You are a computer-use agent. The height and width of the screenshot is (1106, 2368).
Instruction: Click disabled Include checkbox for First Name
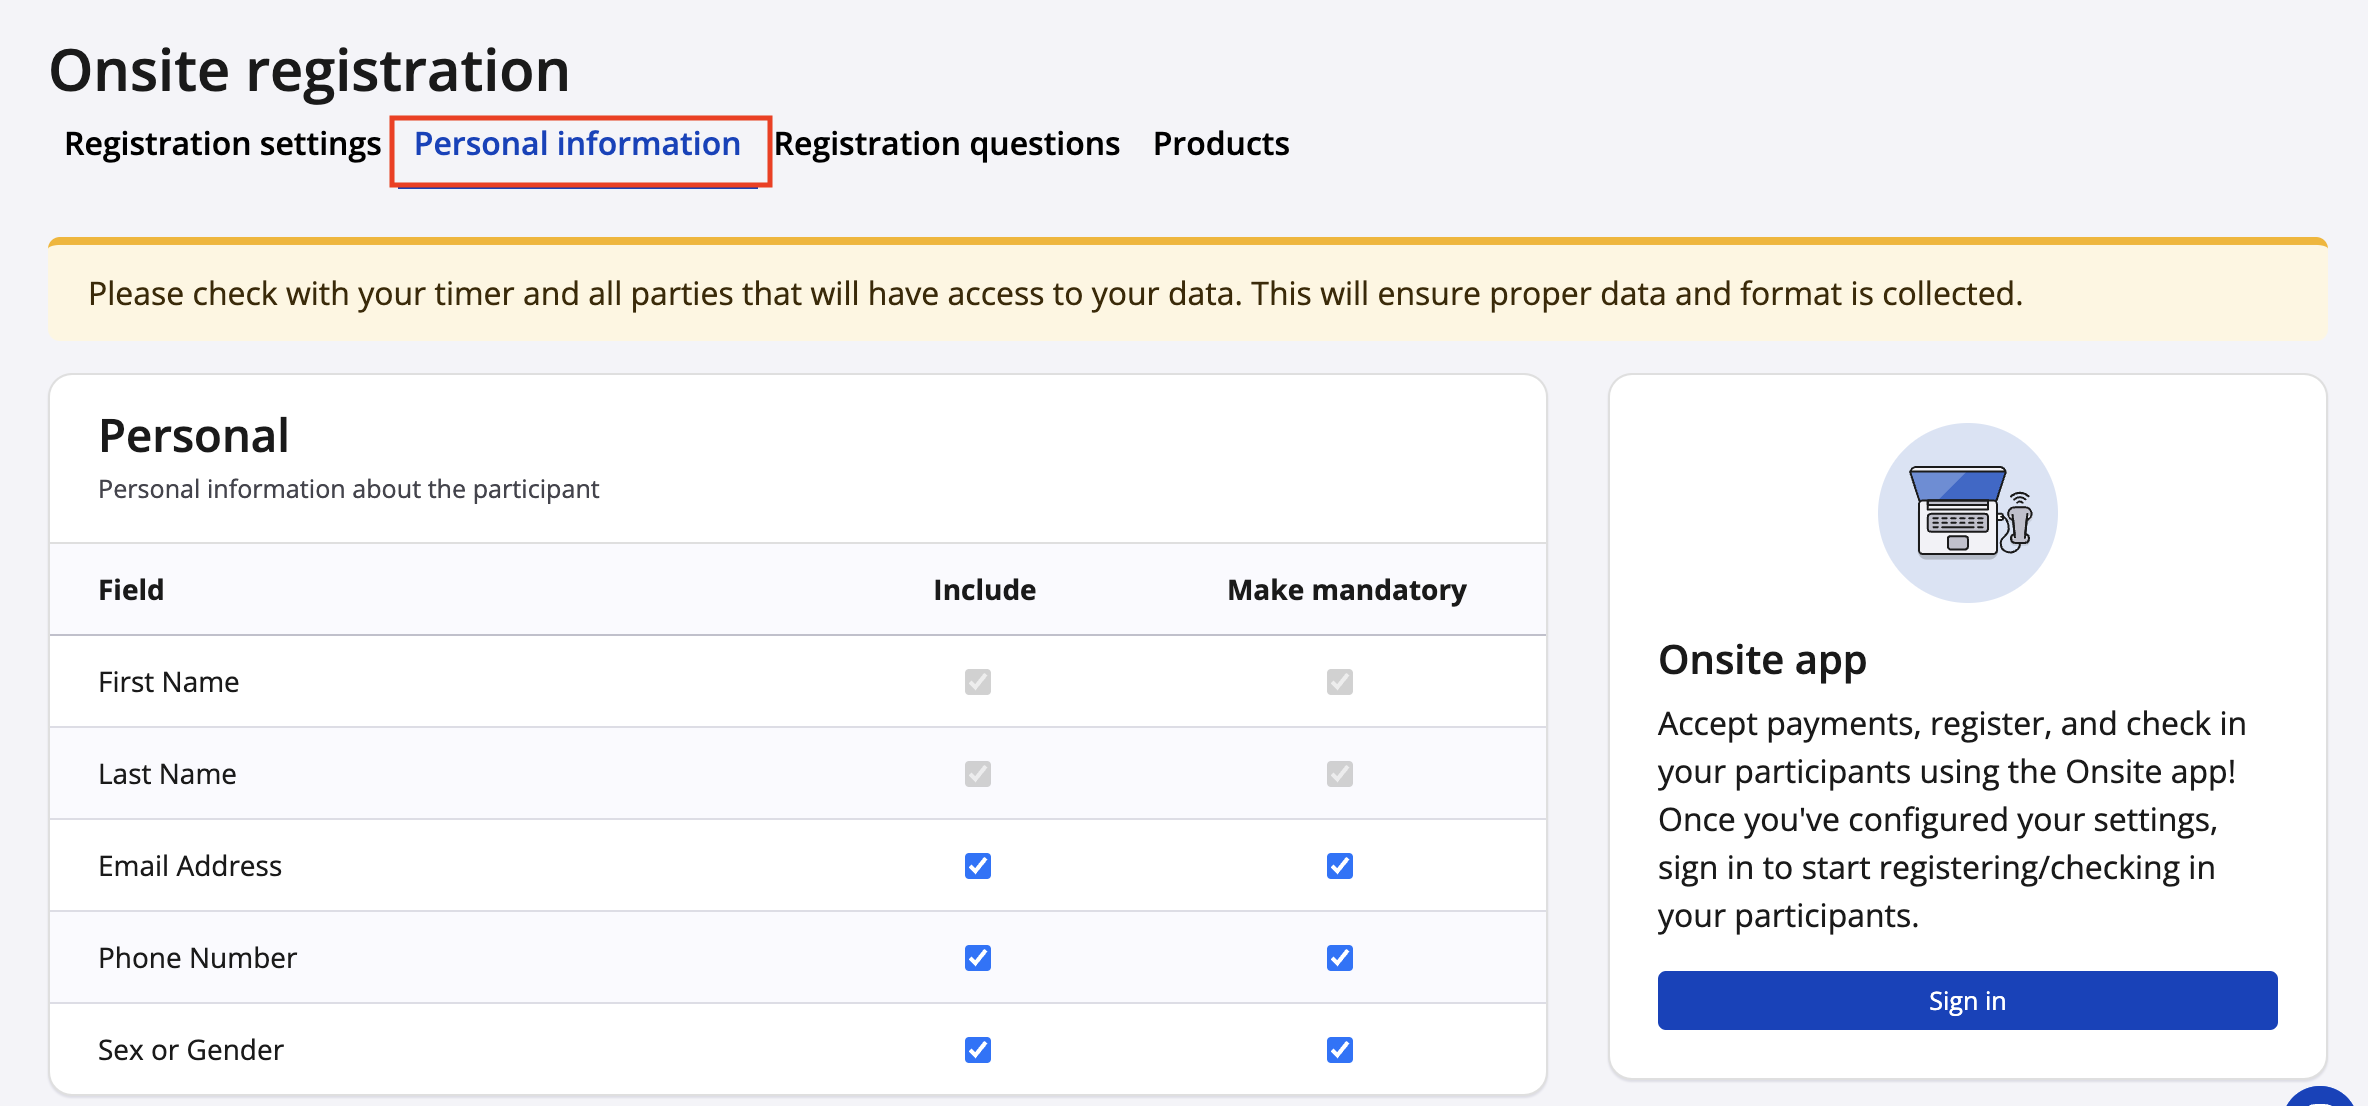coord(977,682)
